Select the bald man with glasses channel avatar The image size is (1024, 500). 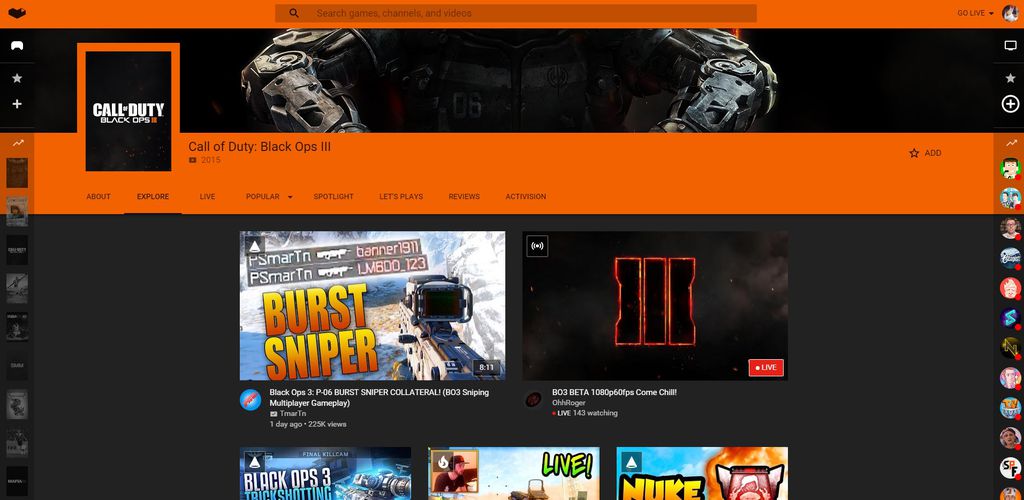[1010, 228]
